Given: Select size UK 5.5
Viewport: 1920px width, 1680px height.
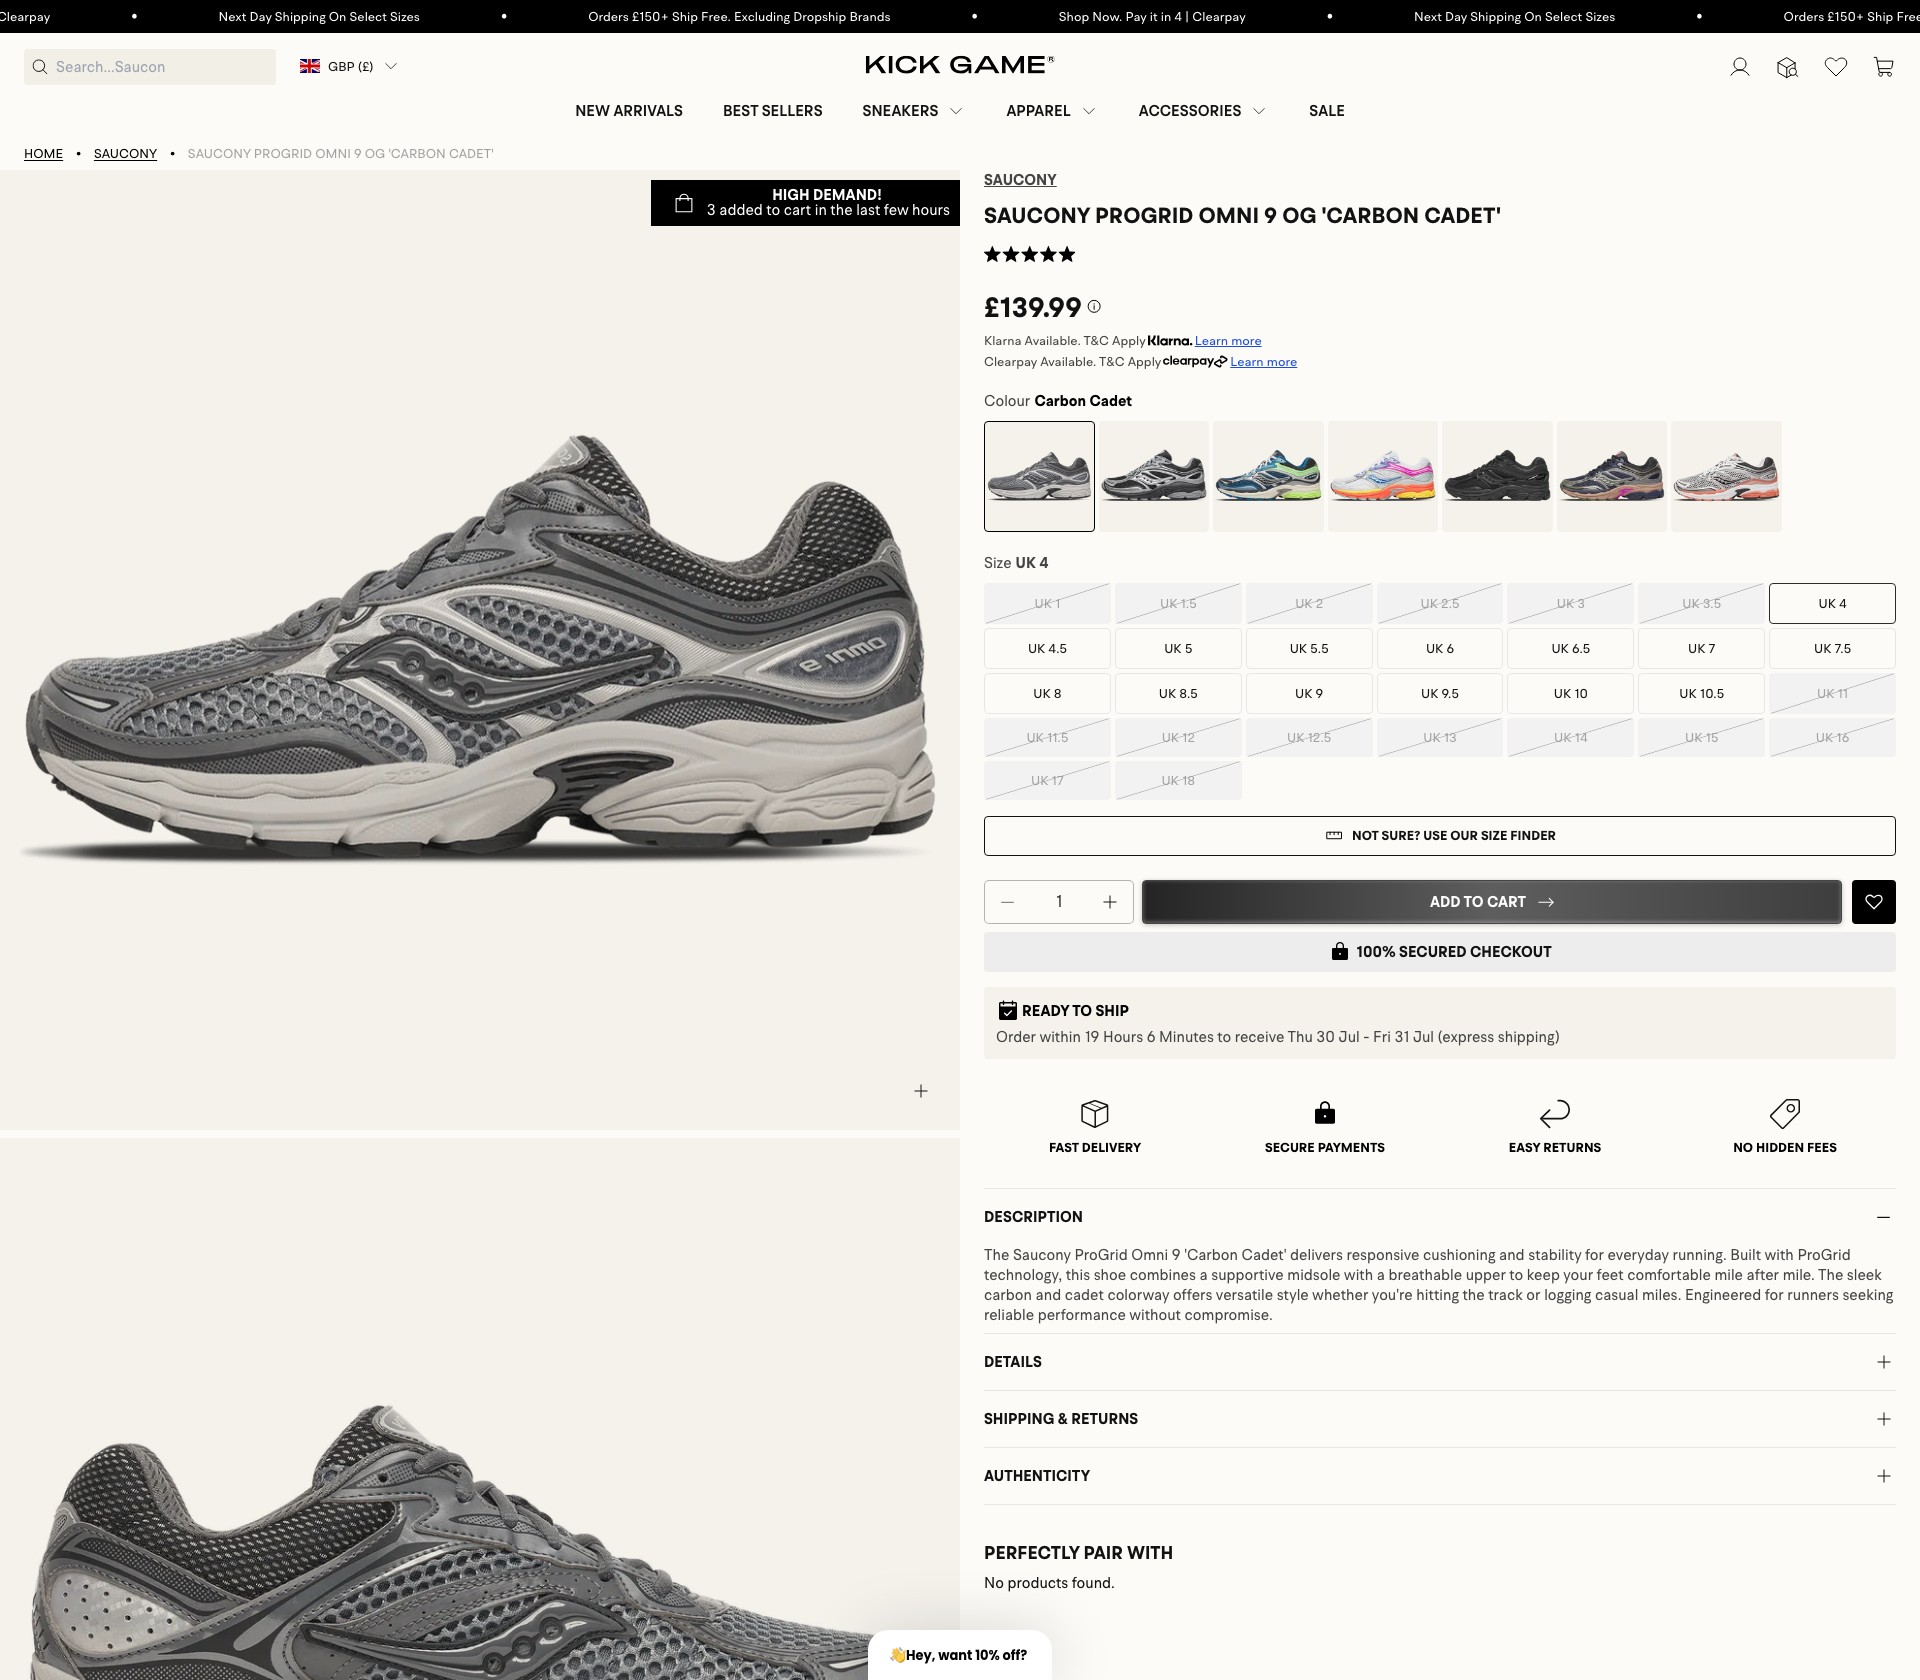Looking at the screenshot, I should click(1309, 648).
